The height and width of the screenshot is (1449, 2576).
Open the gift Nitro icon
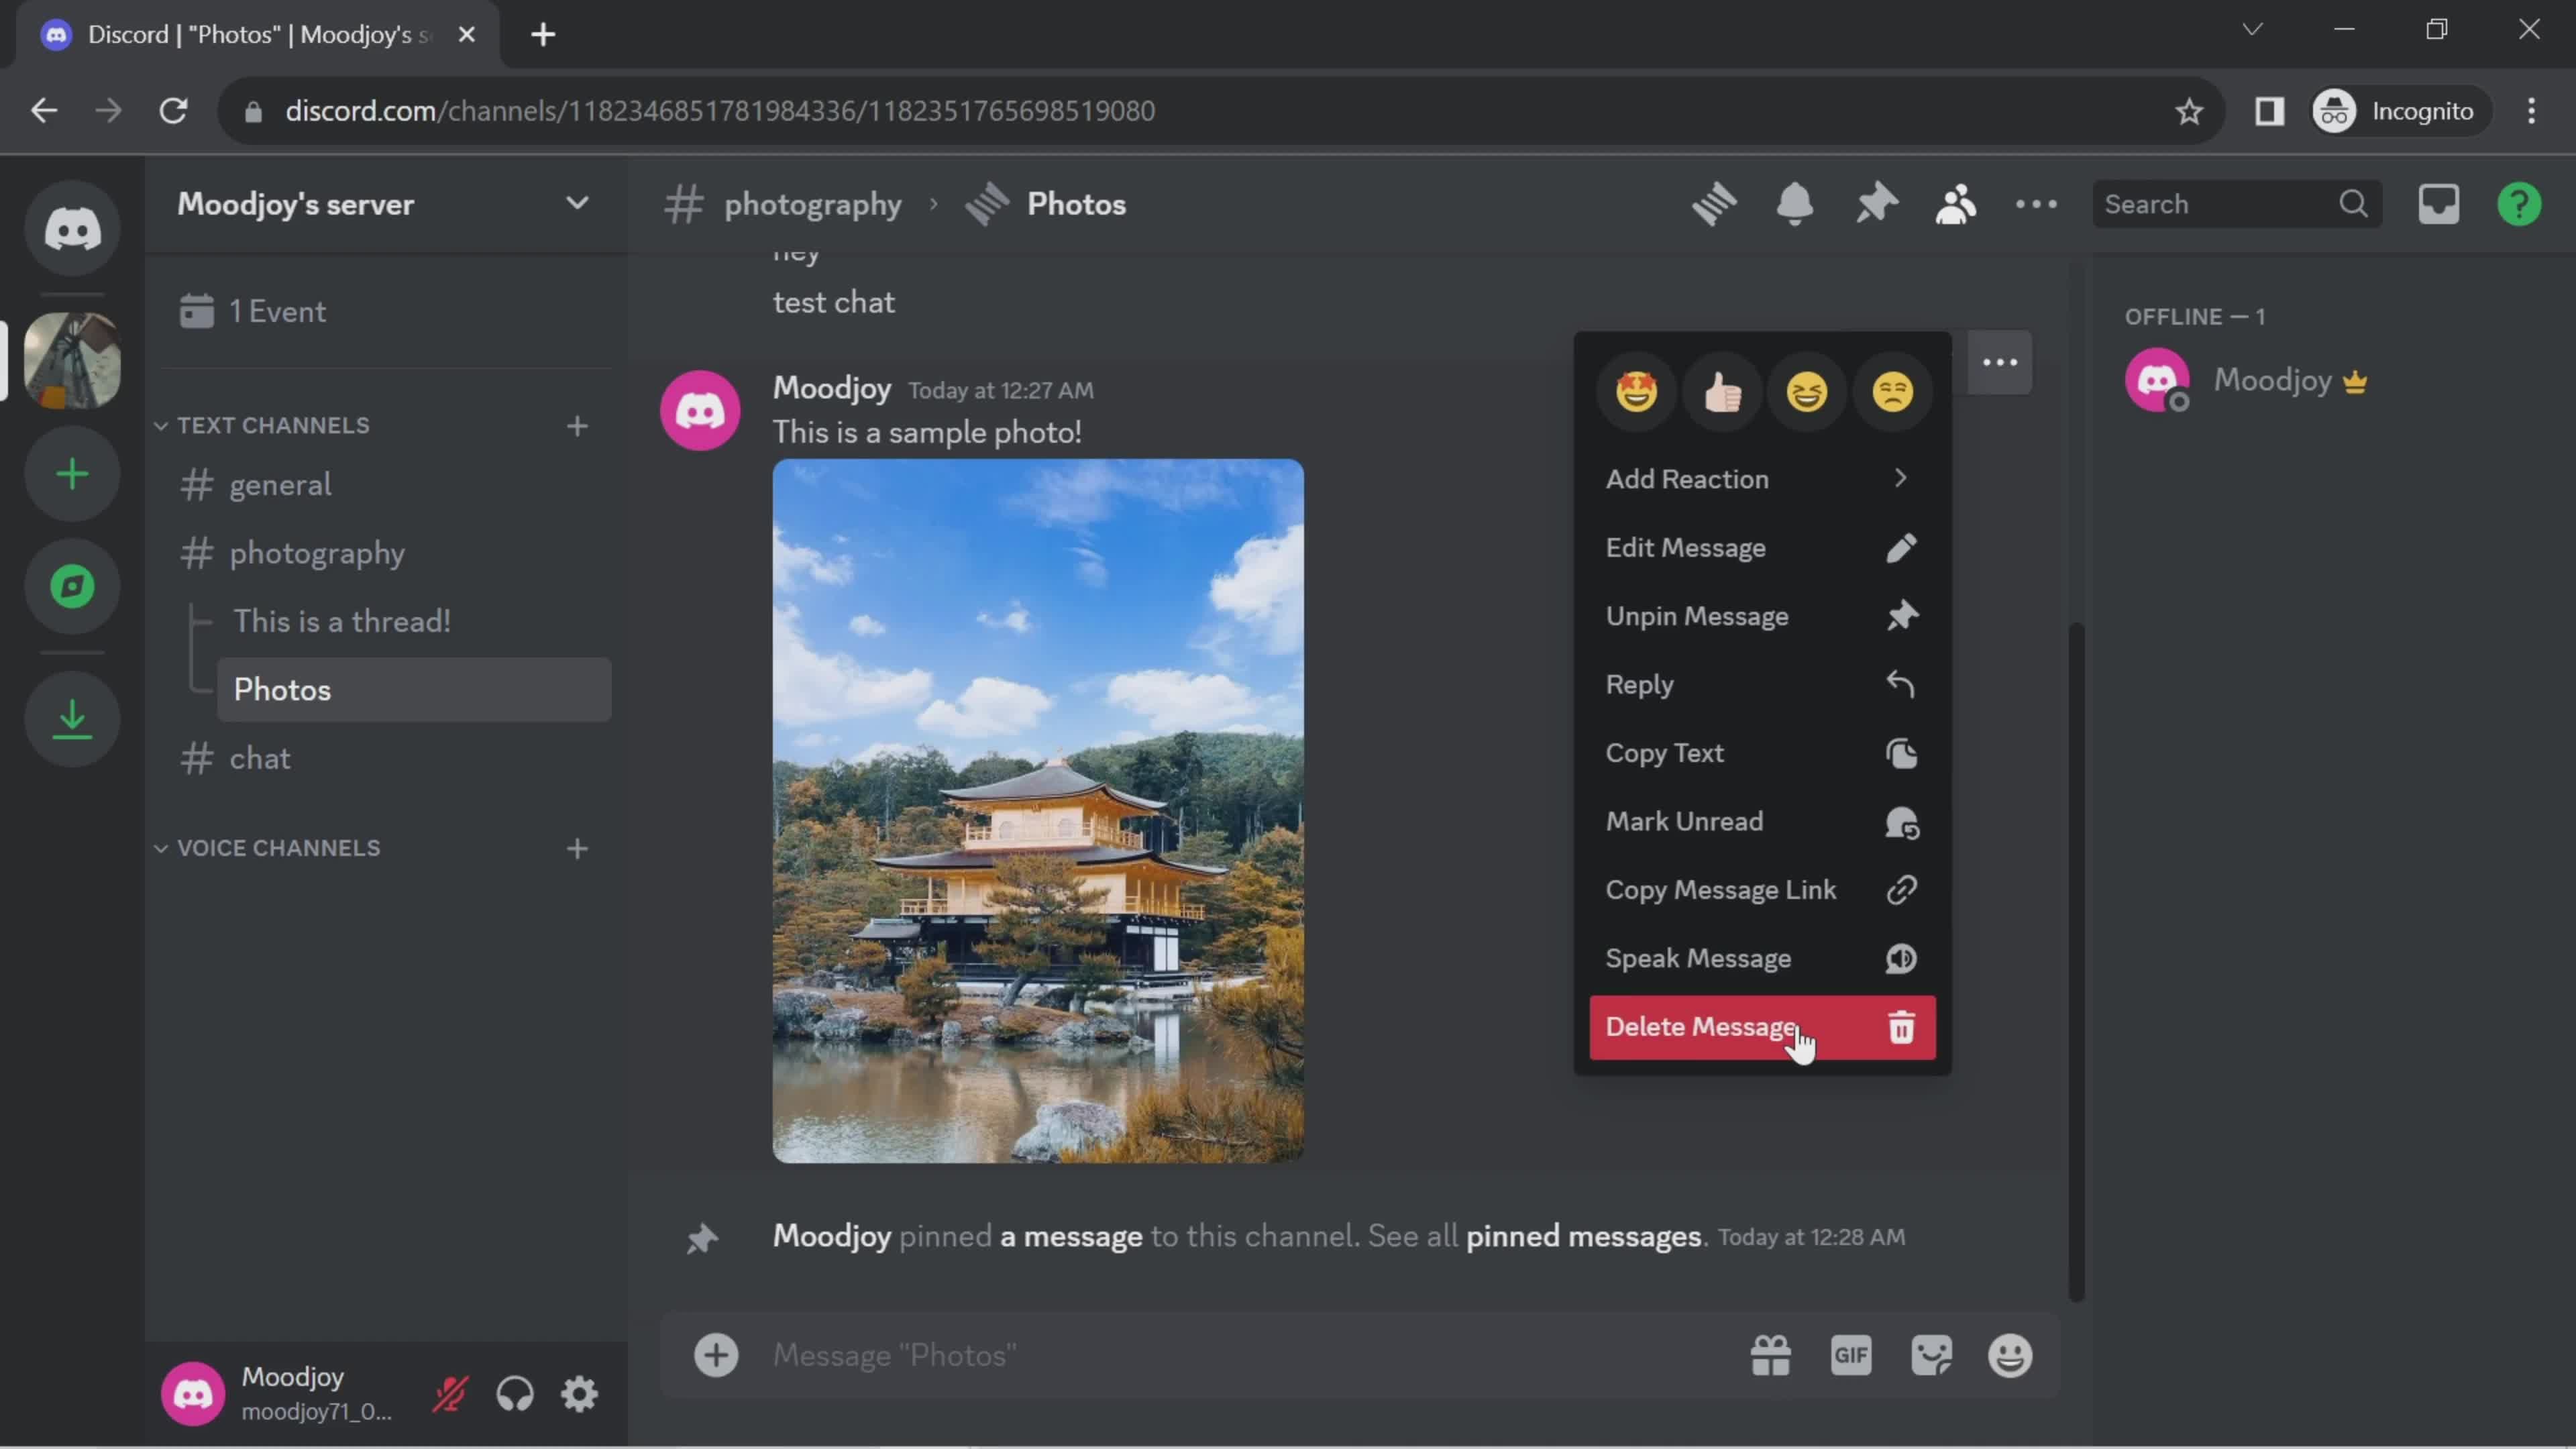[x=1771, y=1356]
